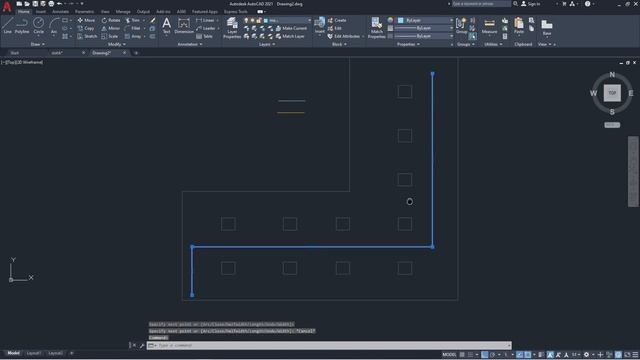
Task: Click Make Current layer button
Action: pos(291,28)
